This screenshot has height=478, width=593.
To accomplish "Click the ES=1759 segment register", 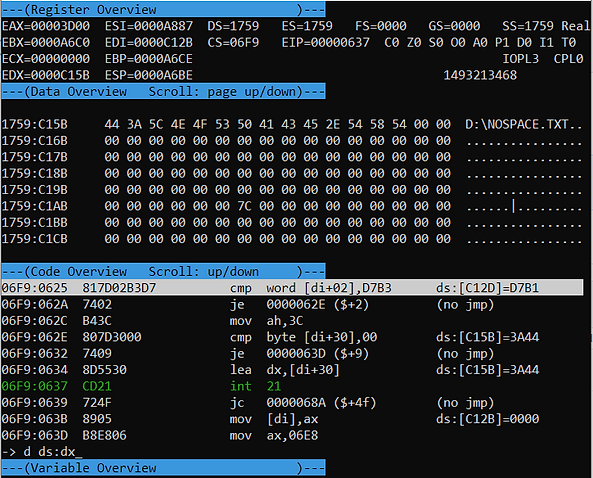I will click(x=307, y=26).
